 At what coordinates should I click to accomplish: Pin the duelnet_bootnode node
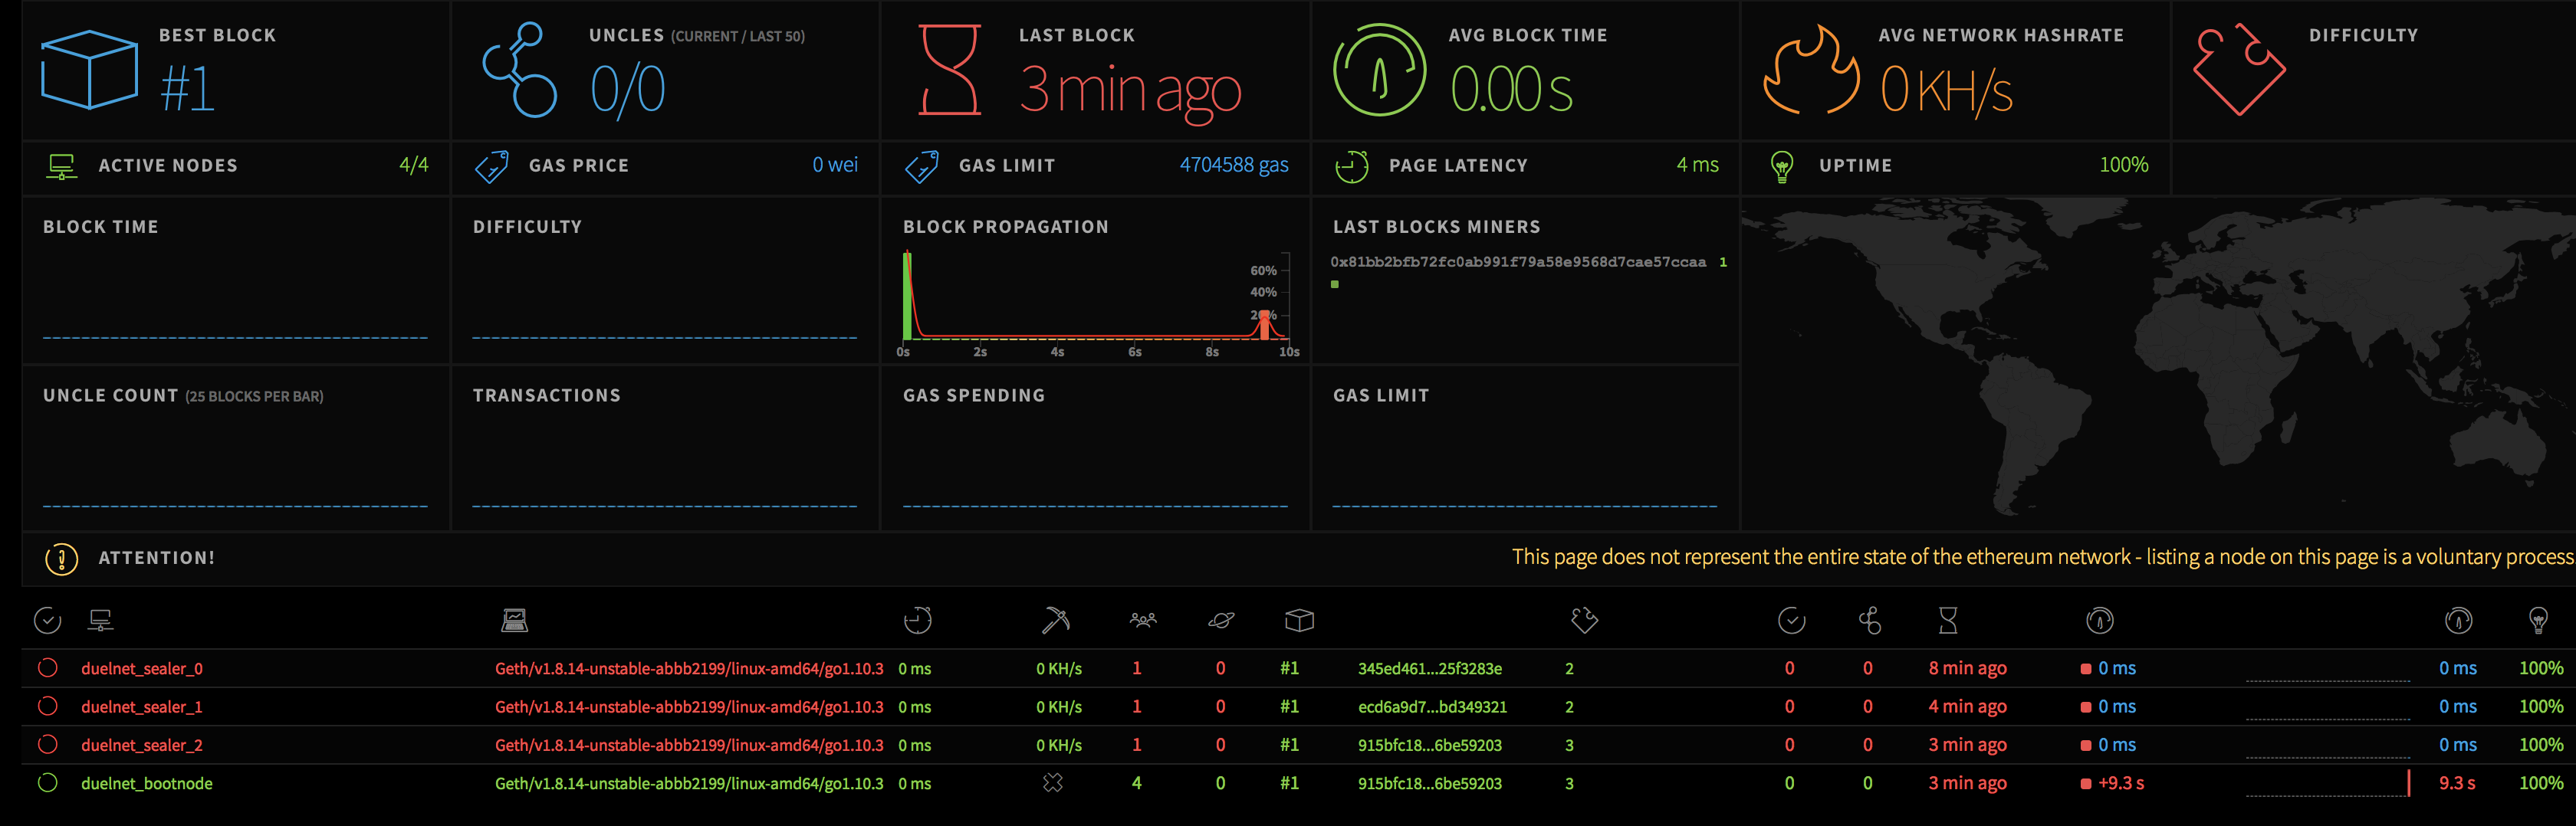[47, 783]
